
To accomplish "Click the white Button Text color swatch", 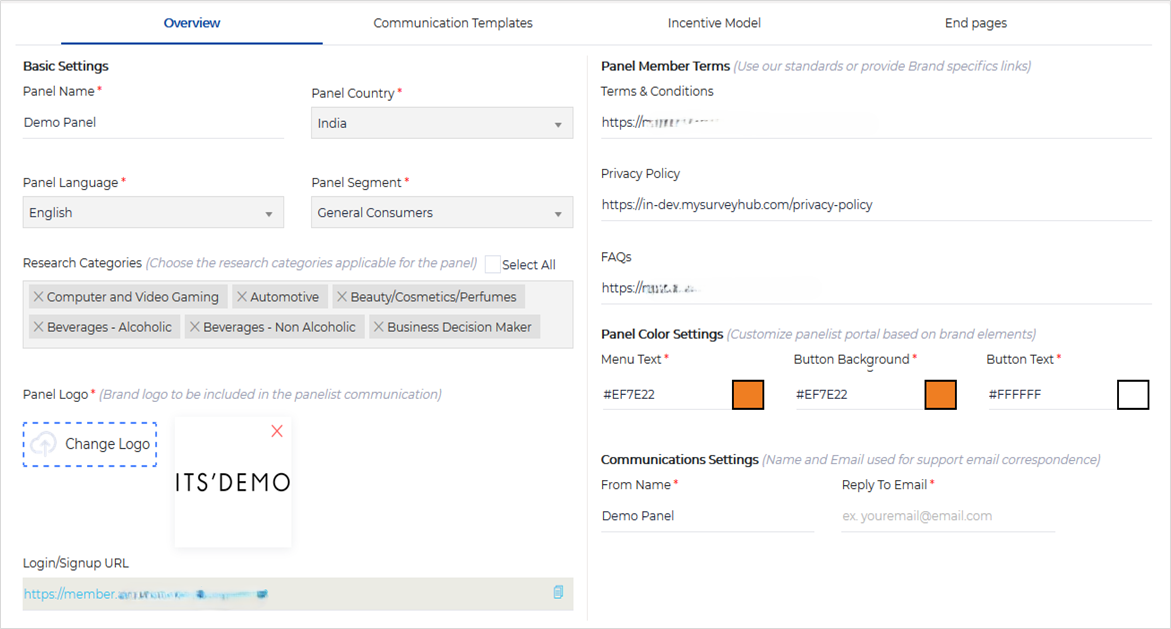I will click(x=1133, y=395).
